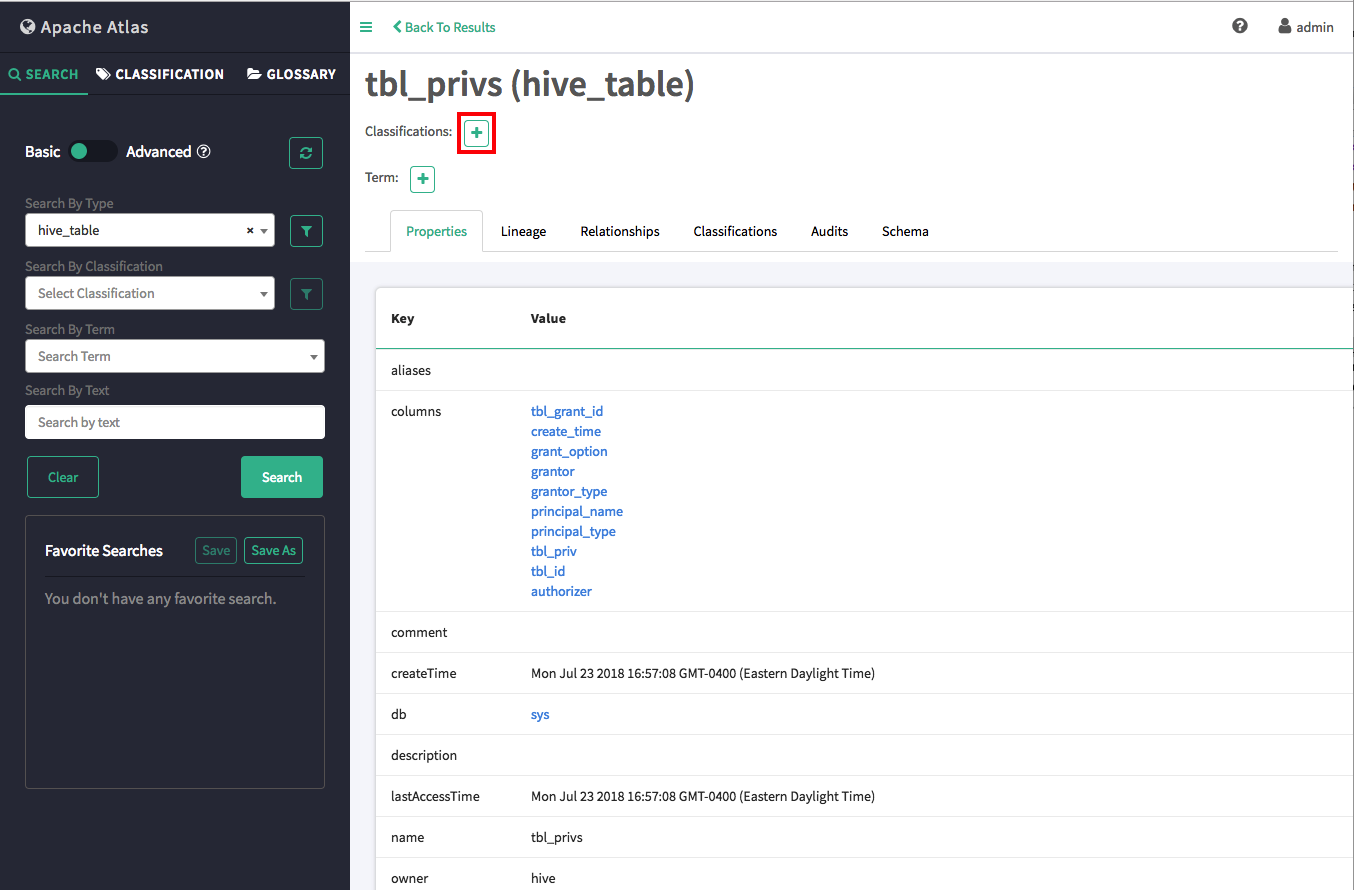Click the description key cell

click(424, 755)
